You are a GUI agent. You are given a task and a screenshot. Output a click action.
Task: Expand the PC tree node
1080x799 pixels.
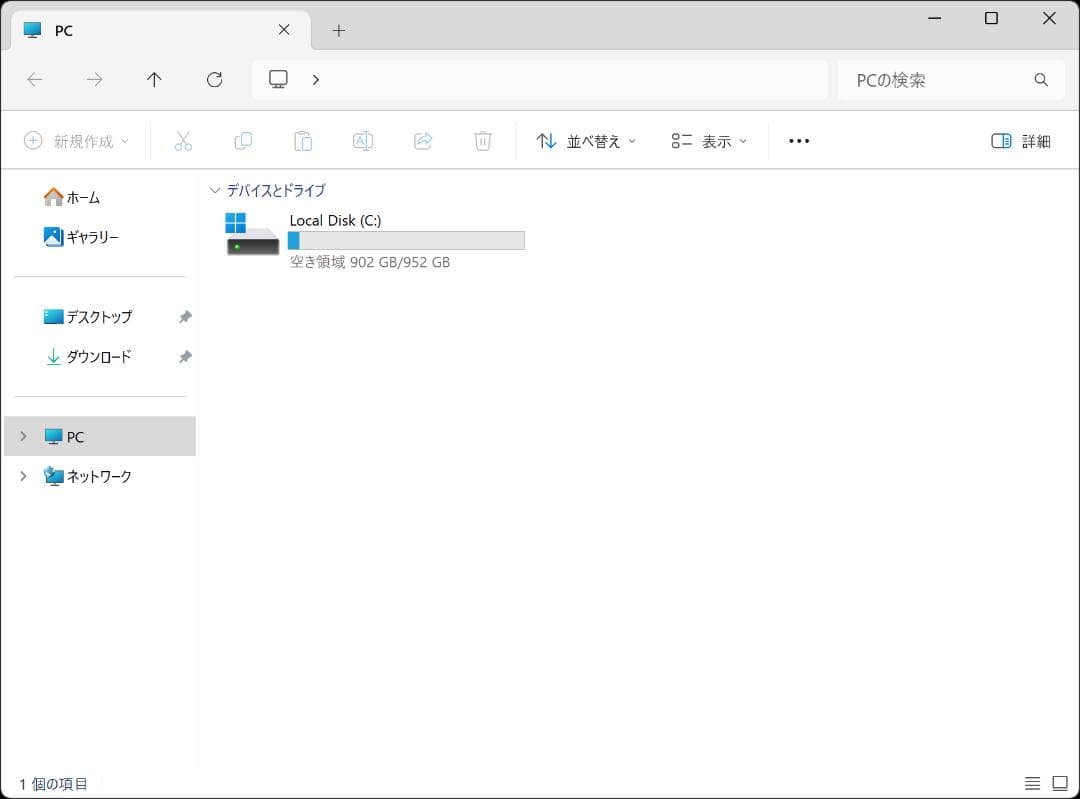(x=24, y=437)
